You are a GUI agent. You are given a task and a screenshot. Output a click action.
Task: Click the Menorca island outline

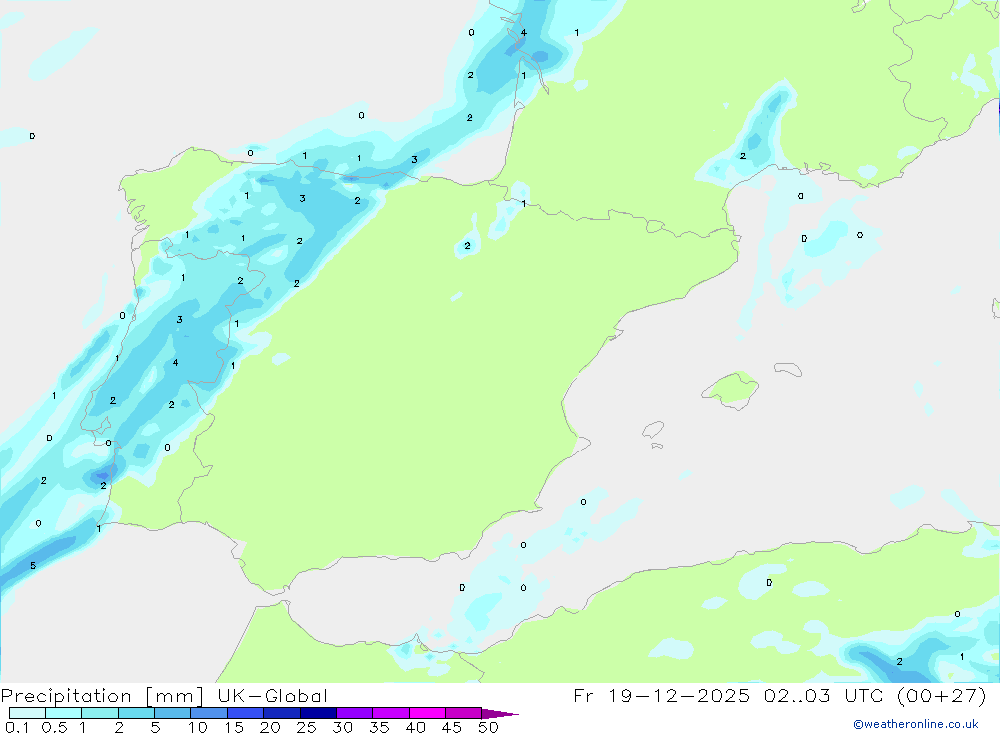point(788,369)
